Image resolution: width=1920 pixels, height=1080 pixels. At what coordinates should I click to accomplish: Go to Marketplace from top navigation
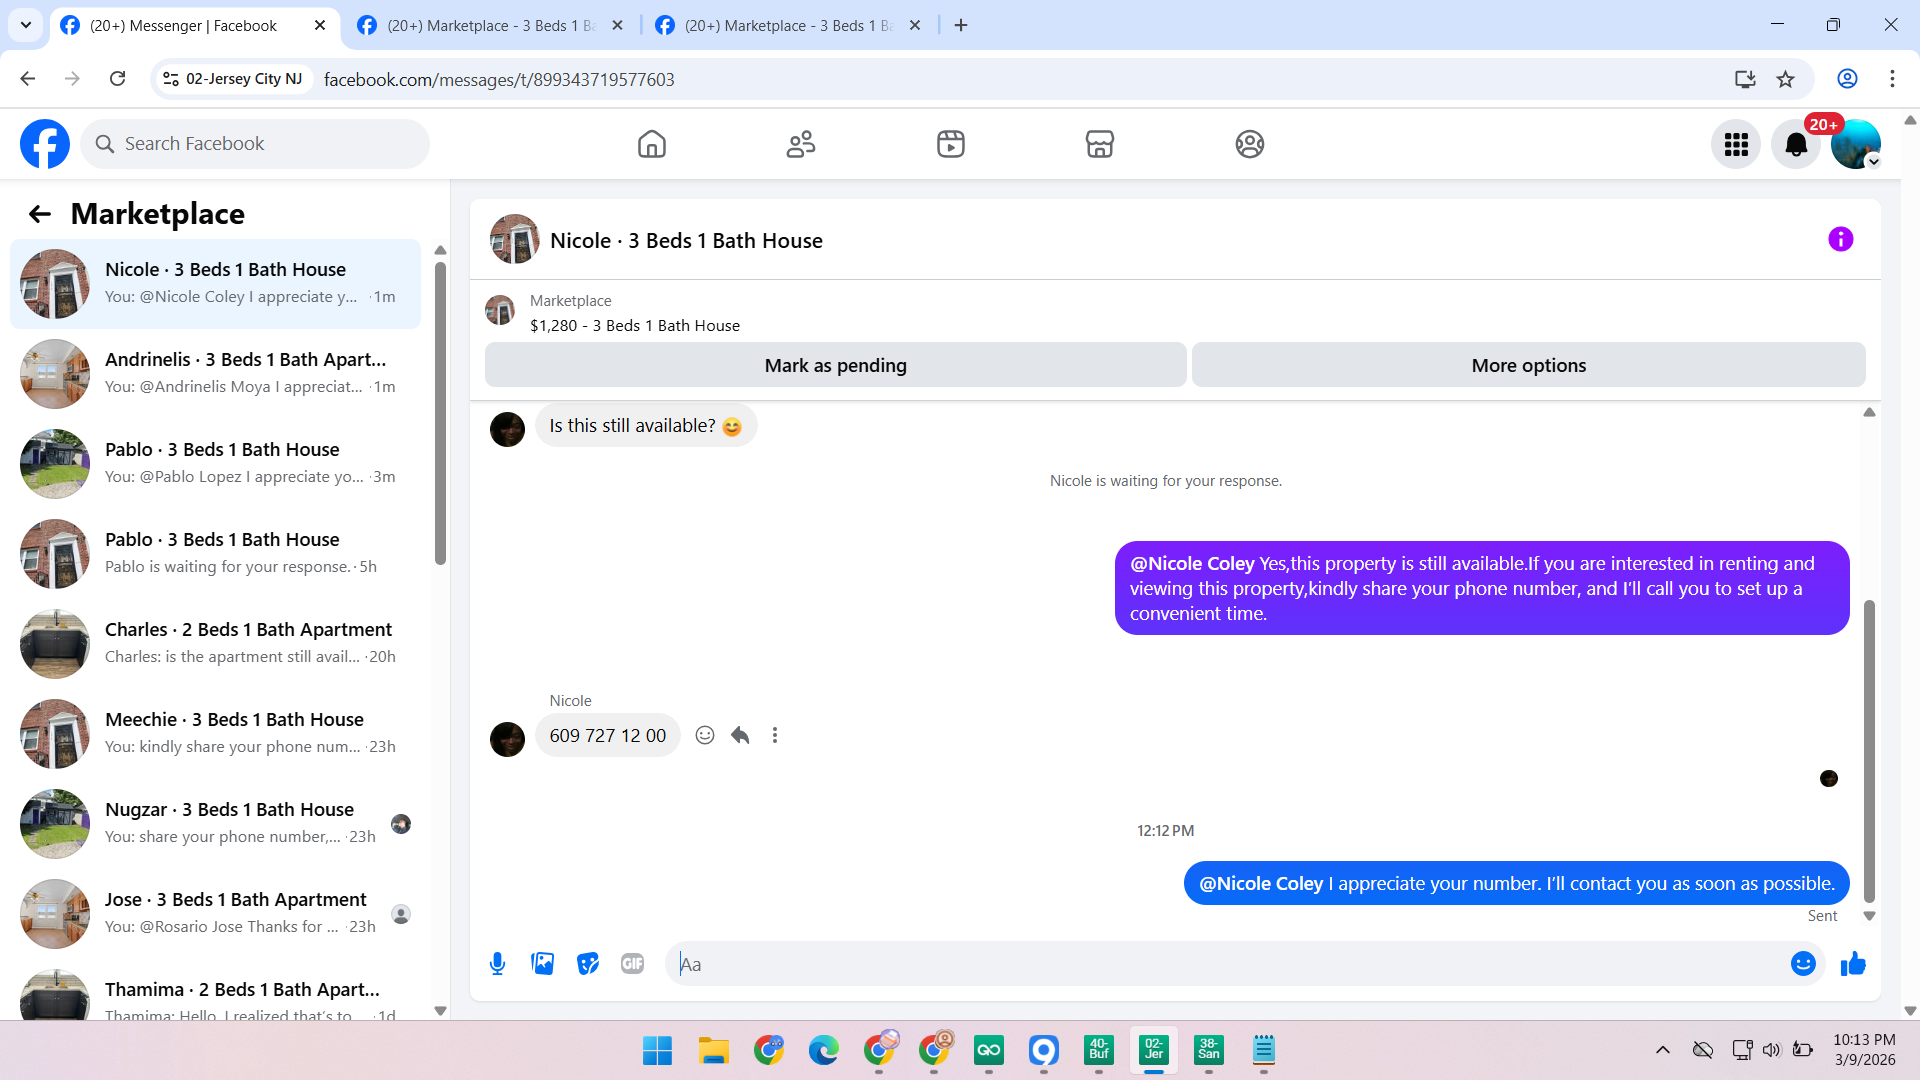pos(1099,144)
